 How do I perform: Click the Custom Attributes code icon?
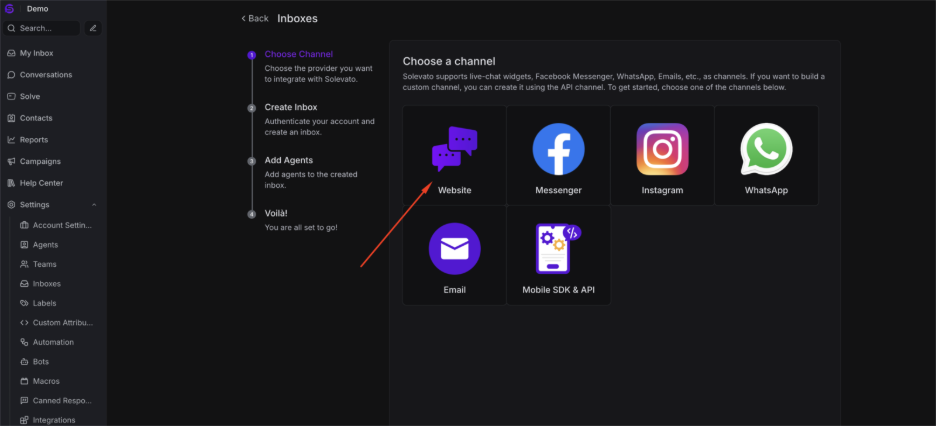24,323
